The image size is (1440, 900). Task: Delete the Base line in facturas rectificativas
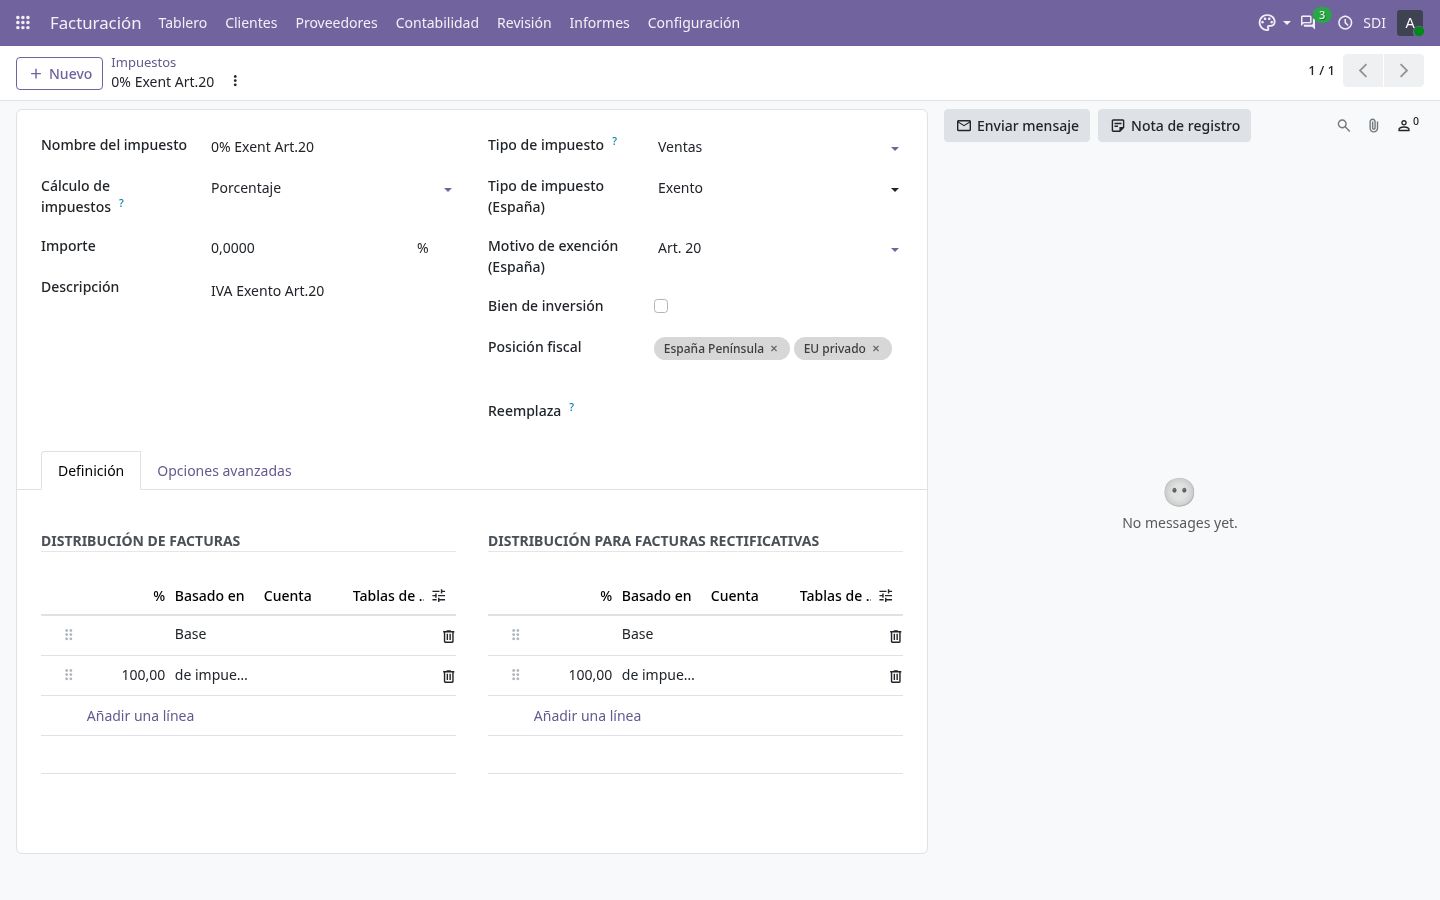pyautogui.click(x=895, y=636)
